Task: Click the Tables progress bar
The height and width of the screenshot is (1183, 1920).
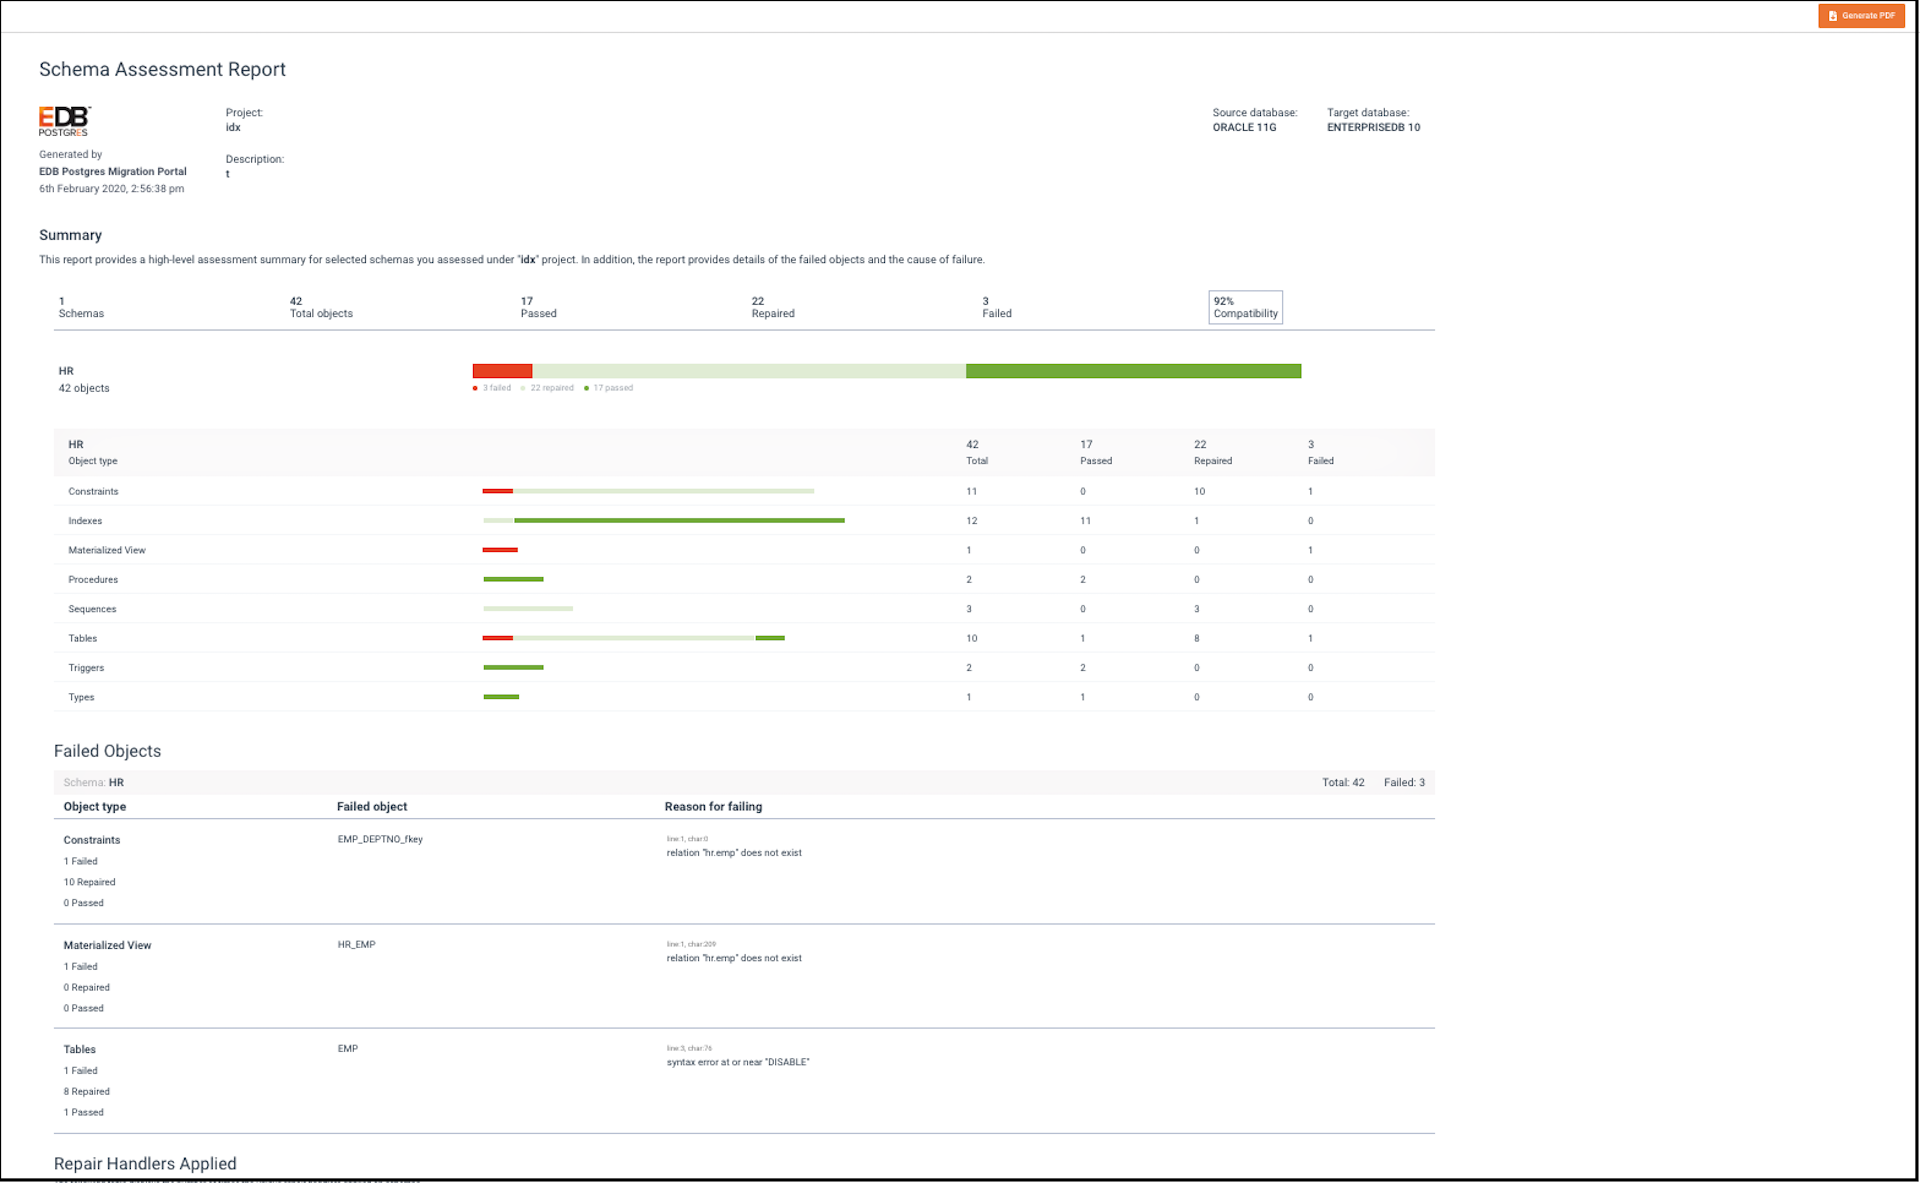Action: tap(634, 638)
